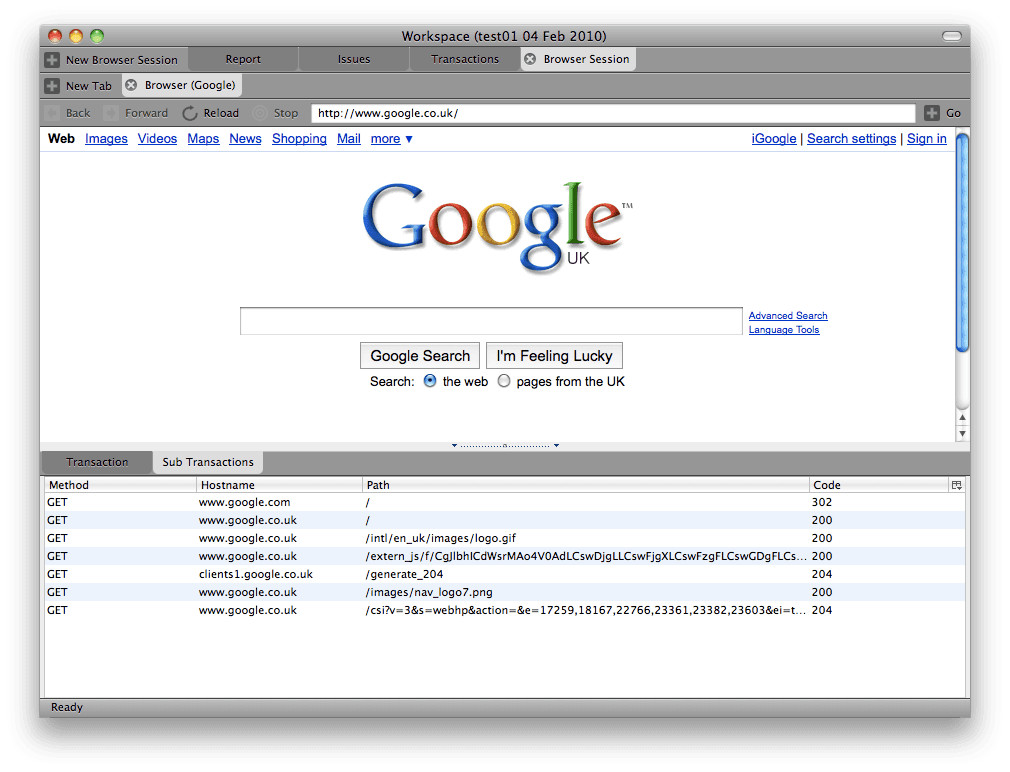Viewport: 1010px width, 772px height.
Task: Click the Reload circular arrow icon
Action: pyautogui.click(x=189, y=113)
